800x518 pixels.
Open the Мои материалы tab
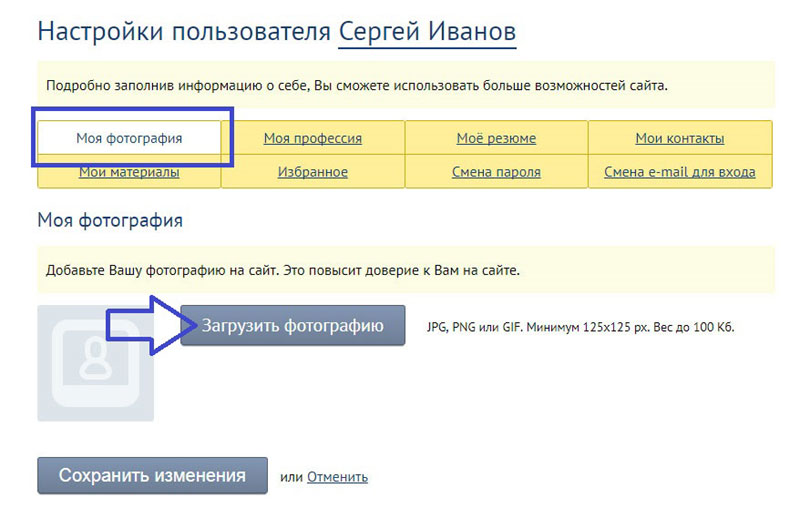[128, 172]
